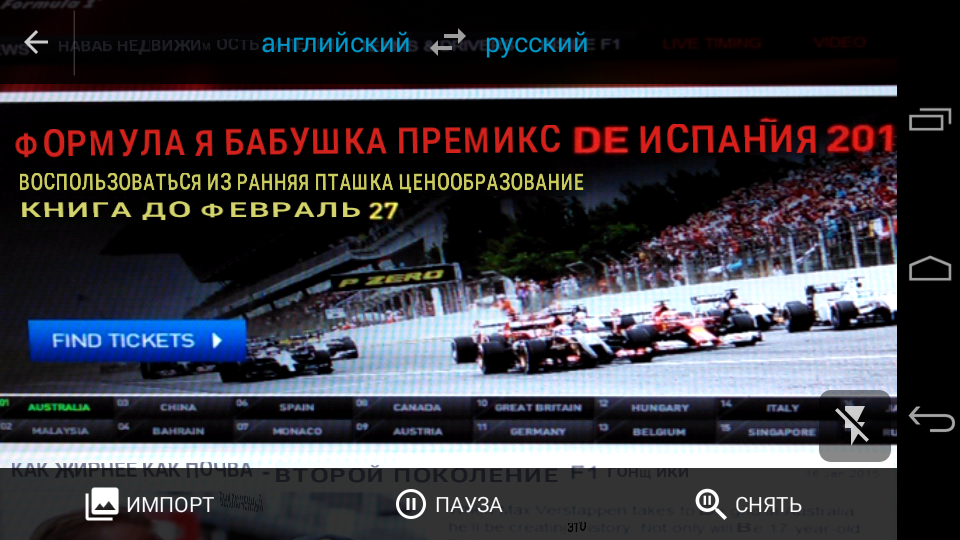This screenshot has width=960, height=540.
Task: Select BELGIUM race entry
Action: 659,432
